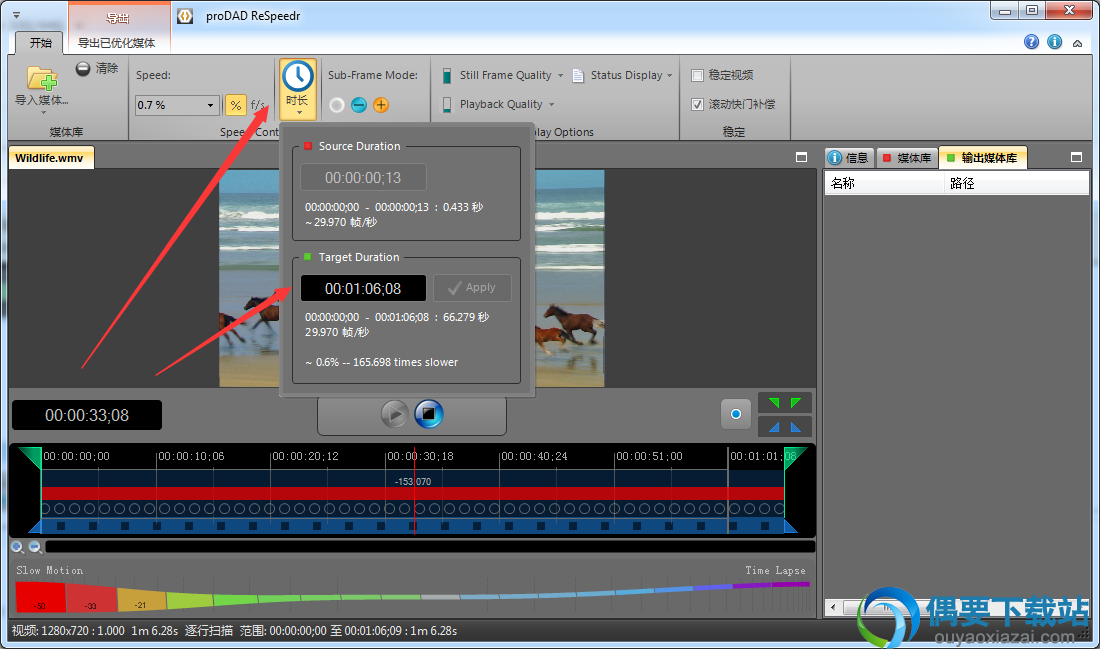Switch speed unit to percent (%) button
The width and height of the screenshot is (1100, 649).
click(x=236, y=105)
